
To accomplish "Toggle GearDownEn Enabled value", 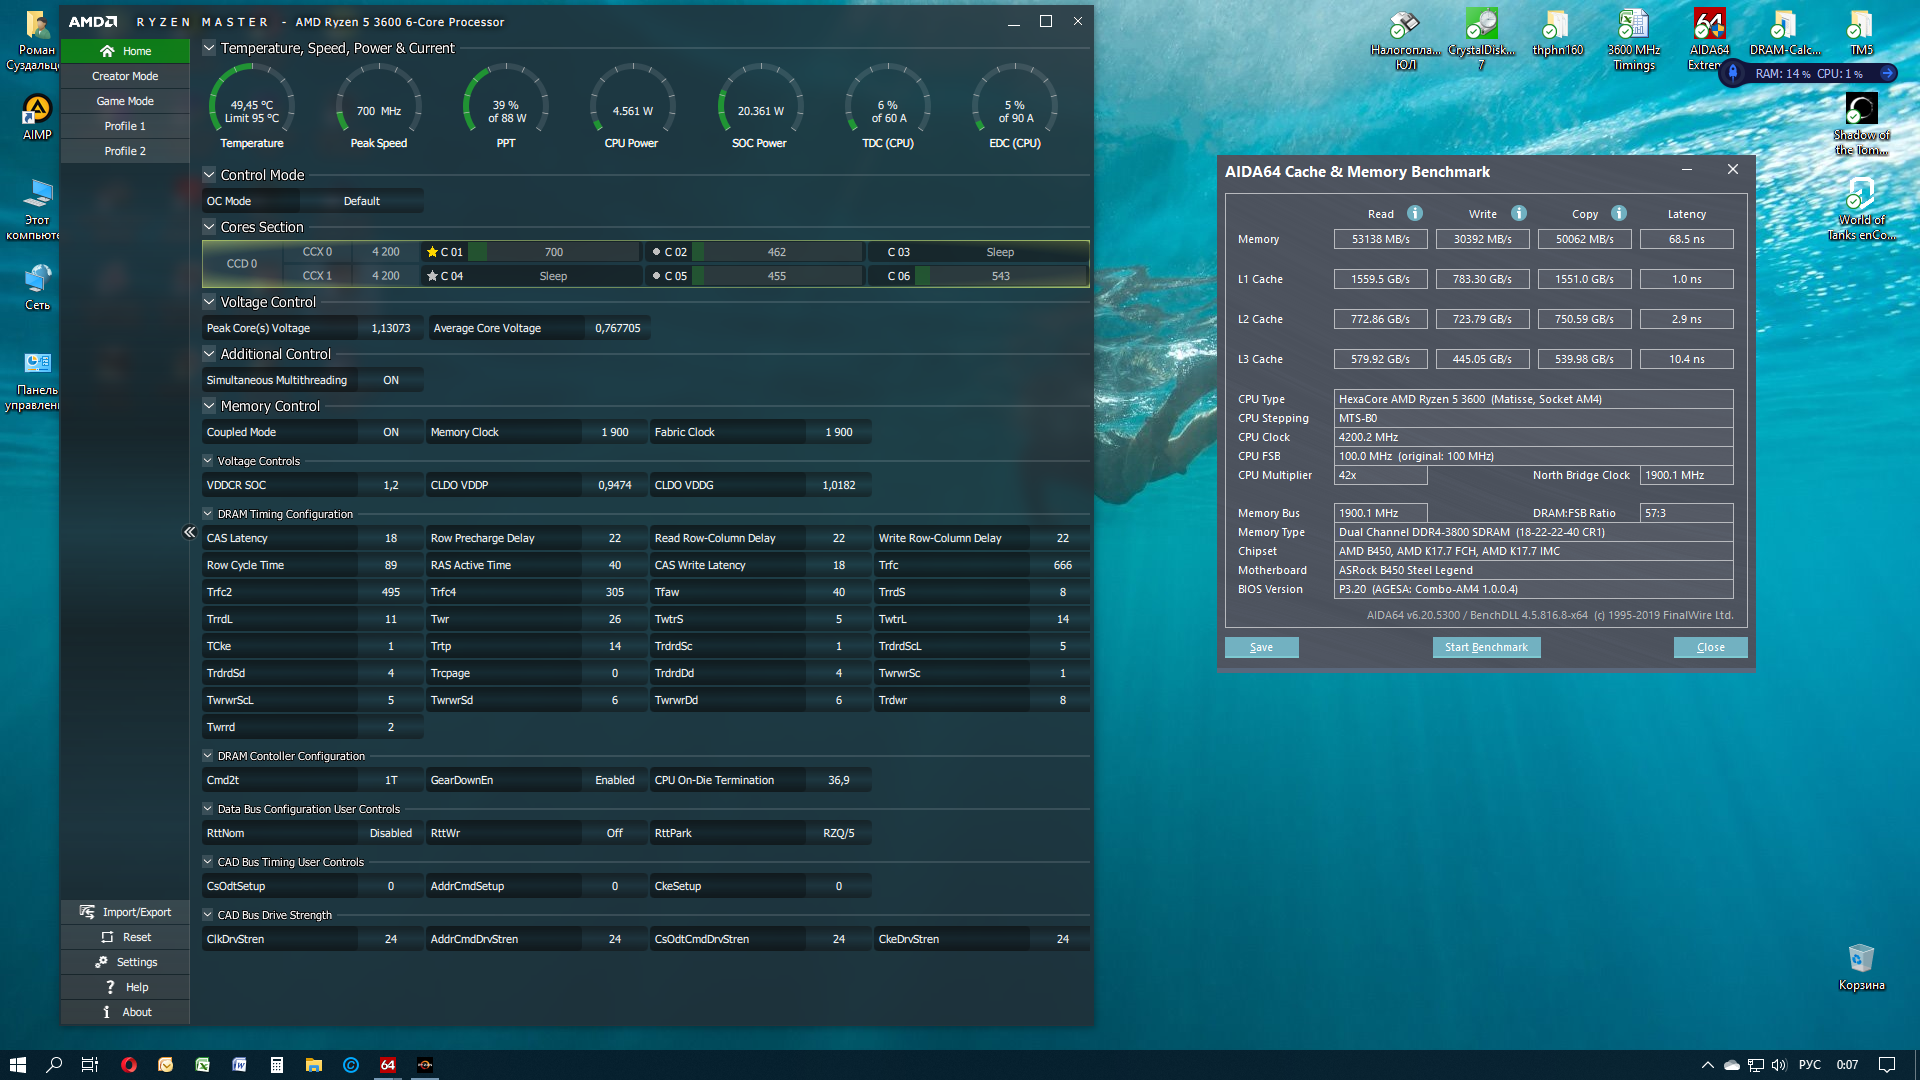I will 614,780.
